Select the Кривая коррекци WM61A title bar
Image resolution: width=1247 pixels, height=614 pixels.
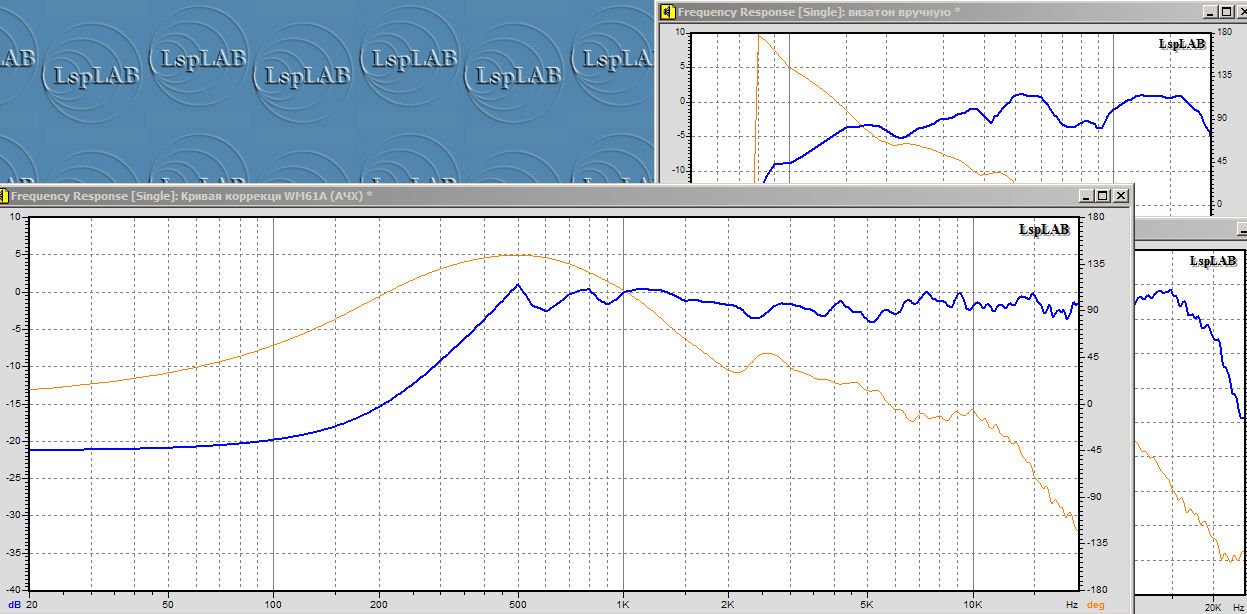point(567,196)
